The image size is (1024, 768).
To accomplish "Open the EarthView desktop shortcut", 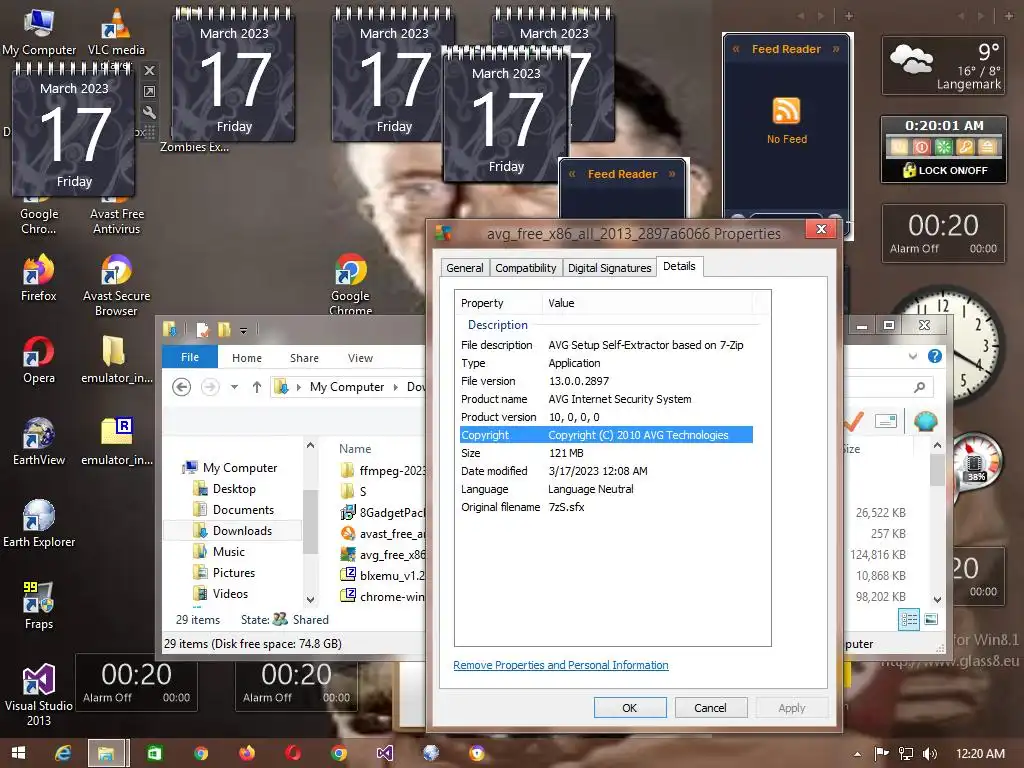I will (x=39, y=441).
